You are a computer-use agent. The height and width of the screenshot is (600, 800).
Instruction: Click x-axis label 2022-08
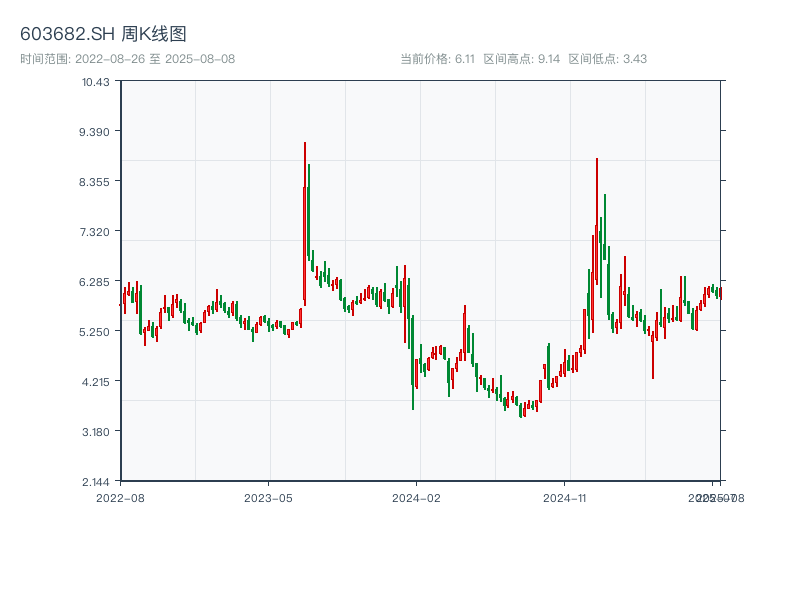[120, 498]
